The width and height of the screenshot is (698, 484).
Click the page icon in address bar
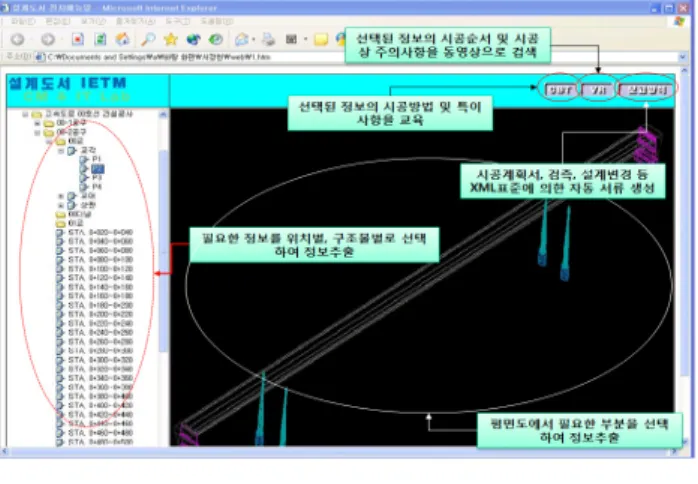coord(39,57)
